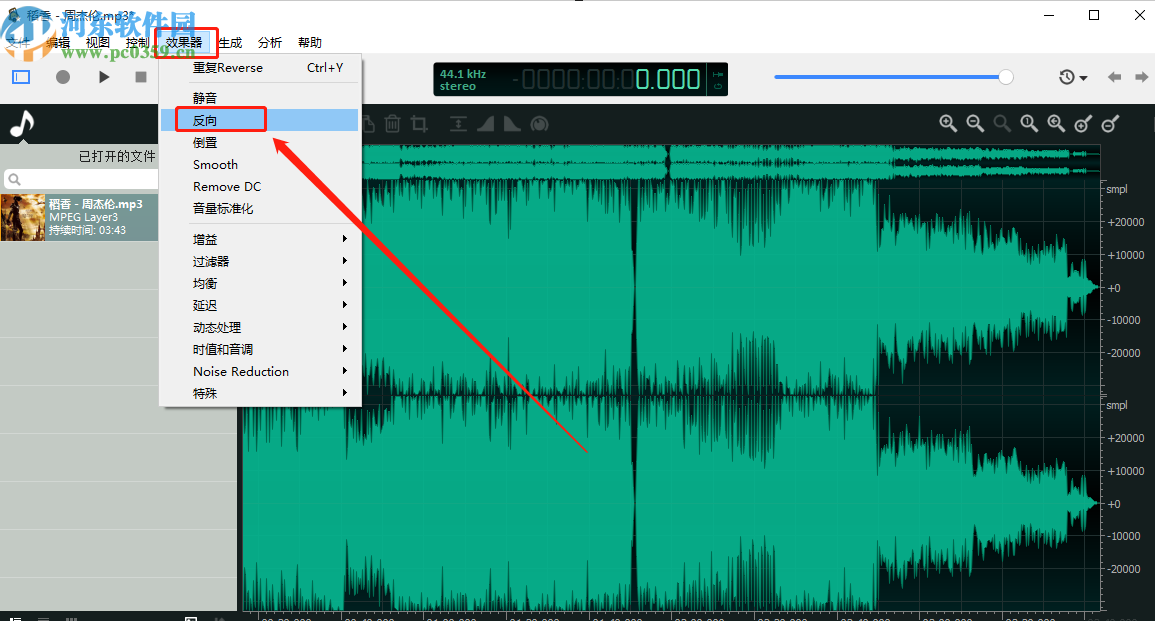The width and height of the screenshot is (1155, 621).
Task: Click the undo left arrow
Action: [x=1114, y=77]
